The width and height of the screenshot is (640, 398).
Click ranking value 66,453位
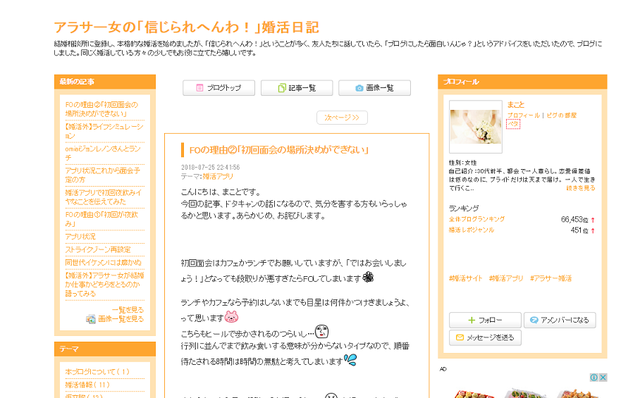pos(575,220)
